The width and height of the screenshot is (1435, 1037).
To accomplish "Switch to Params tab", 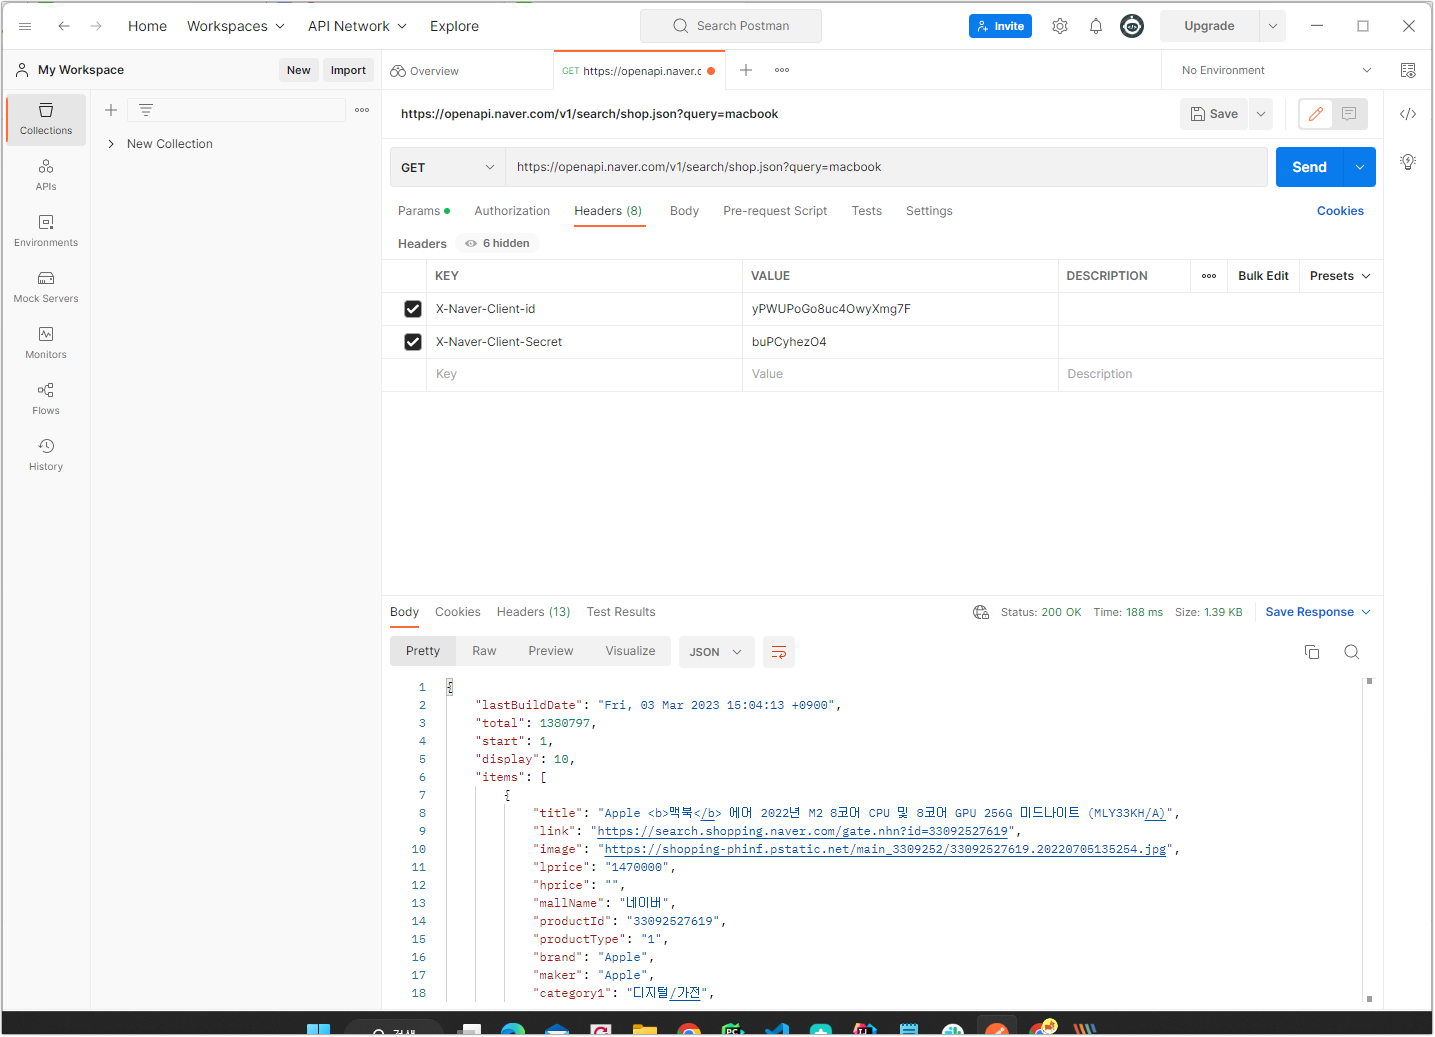I will pyautogui.click(x=423, y=211).
